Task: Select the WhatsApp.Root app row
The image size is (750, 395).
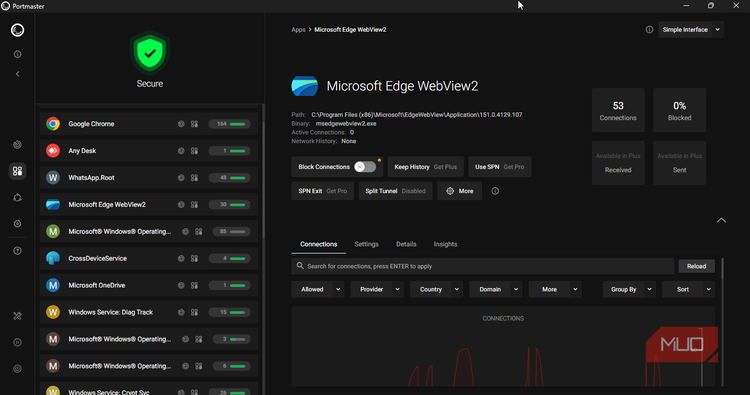Action: [x=149, y=177]
